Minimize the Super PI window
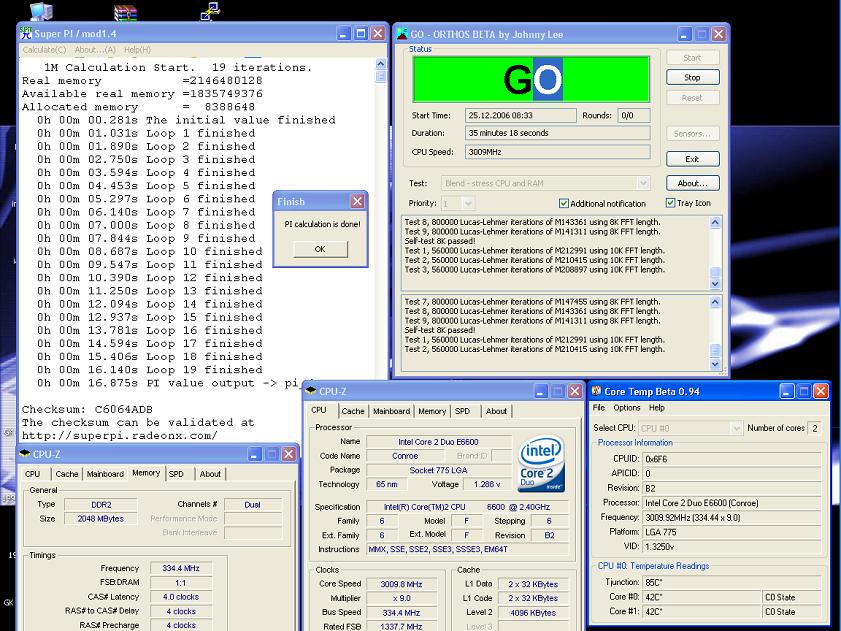Image resolution: width=841 pixels, height=631 pixels. pos(344,33)
